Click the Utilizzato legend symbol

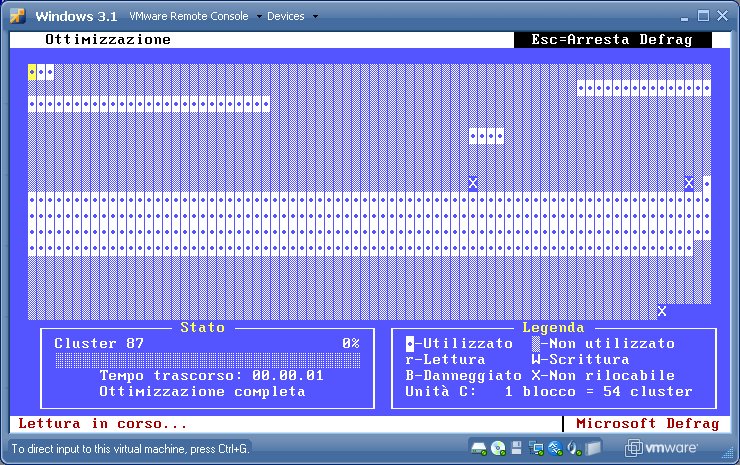click(x=410, y=344)
